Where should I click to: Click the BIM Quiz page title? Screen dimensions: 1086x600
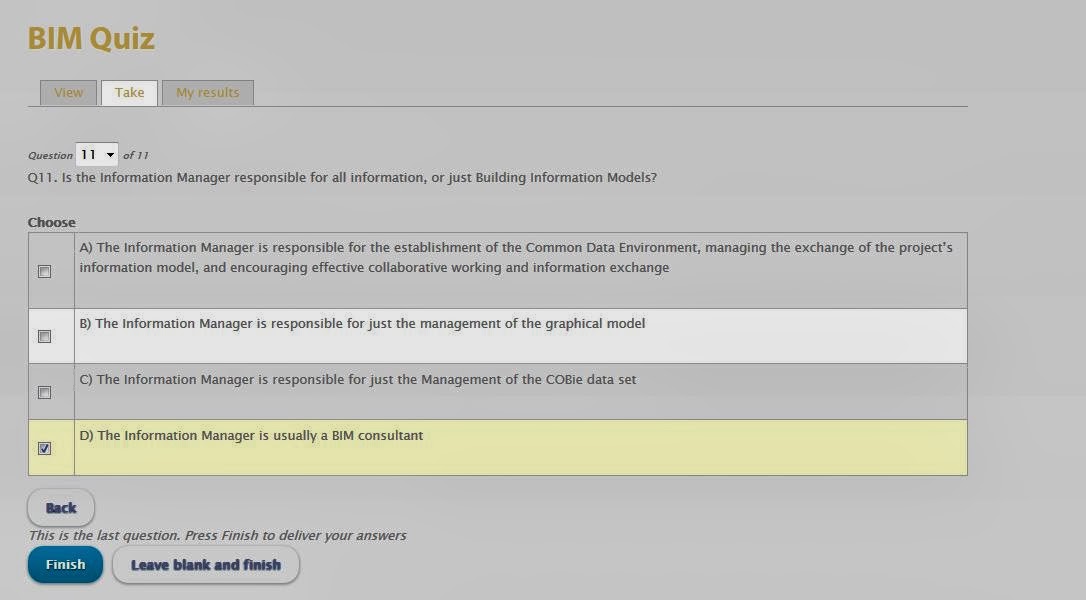pos(91,39)
